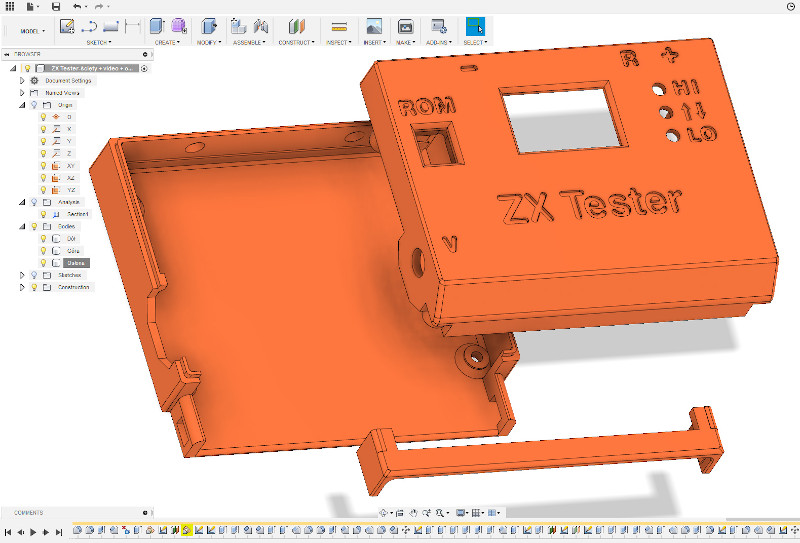
Task: Open the MODEL workspace dropdown
Action: [32, 31]
